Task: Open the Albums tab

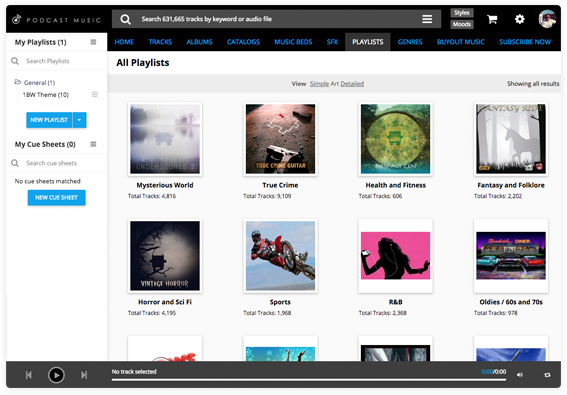Action: coord(199,42)
